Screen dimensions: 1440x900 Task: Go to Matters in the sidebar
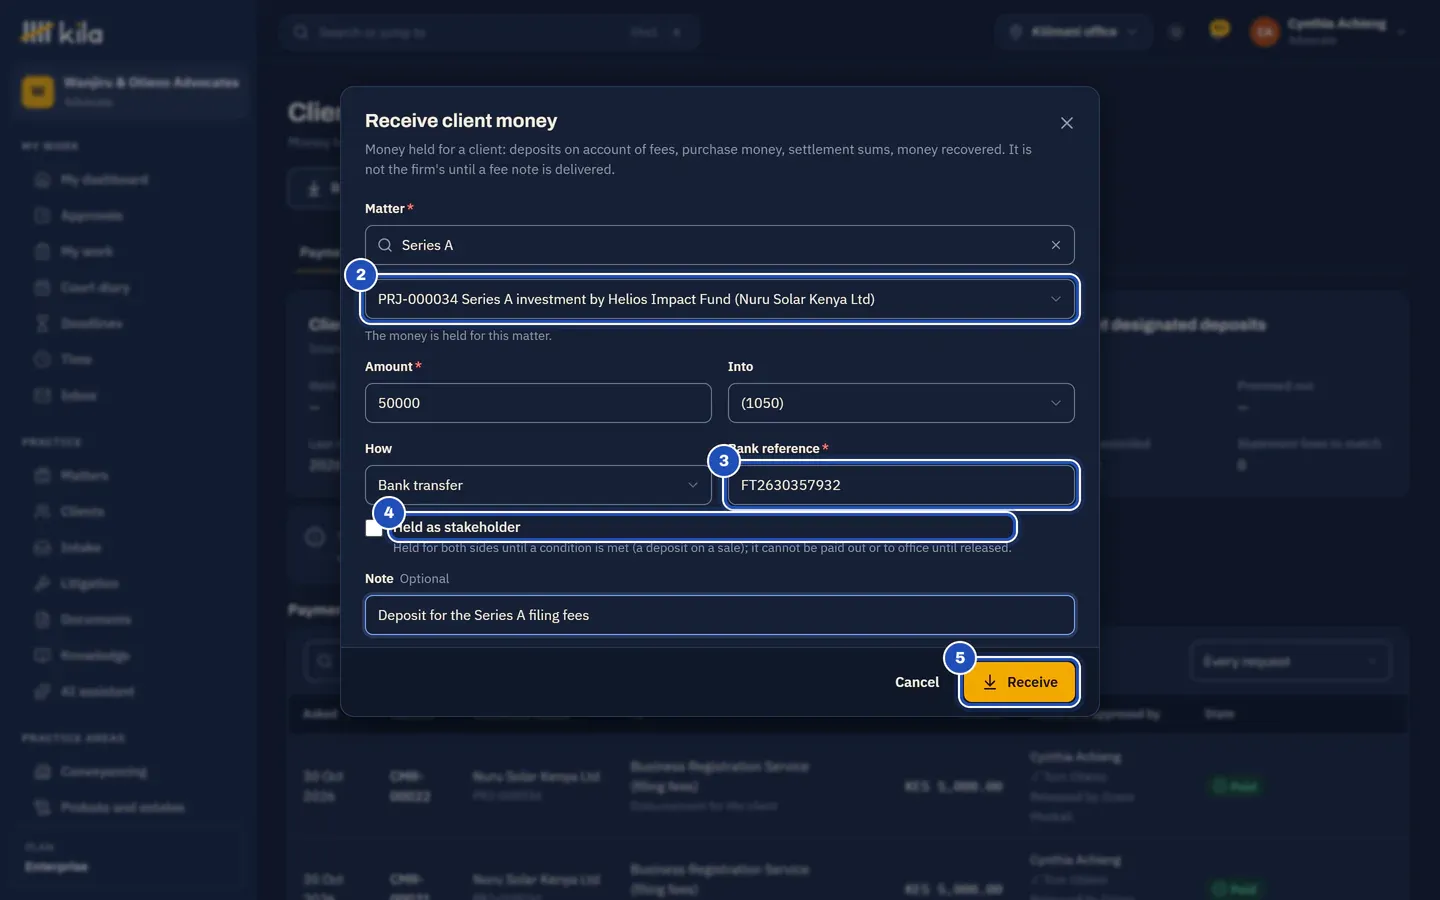click(x=84, y=476)
